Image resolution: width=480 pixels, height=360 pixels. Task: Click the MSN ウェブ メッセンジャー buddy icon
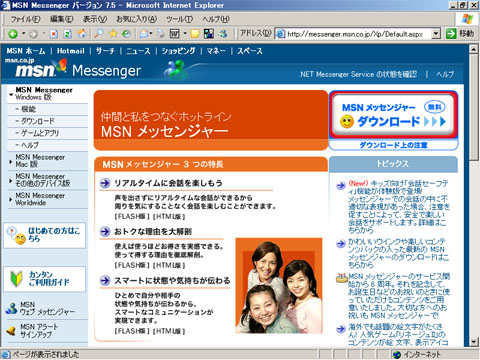click(12, 309)
